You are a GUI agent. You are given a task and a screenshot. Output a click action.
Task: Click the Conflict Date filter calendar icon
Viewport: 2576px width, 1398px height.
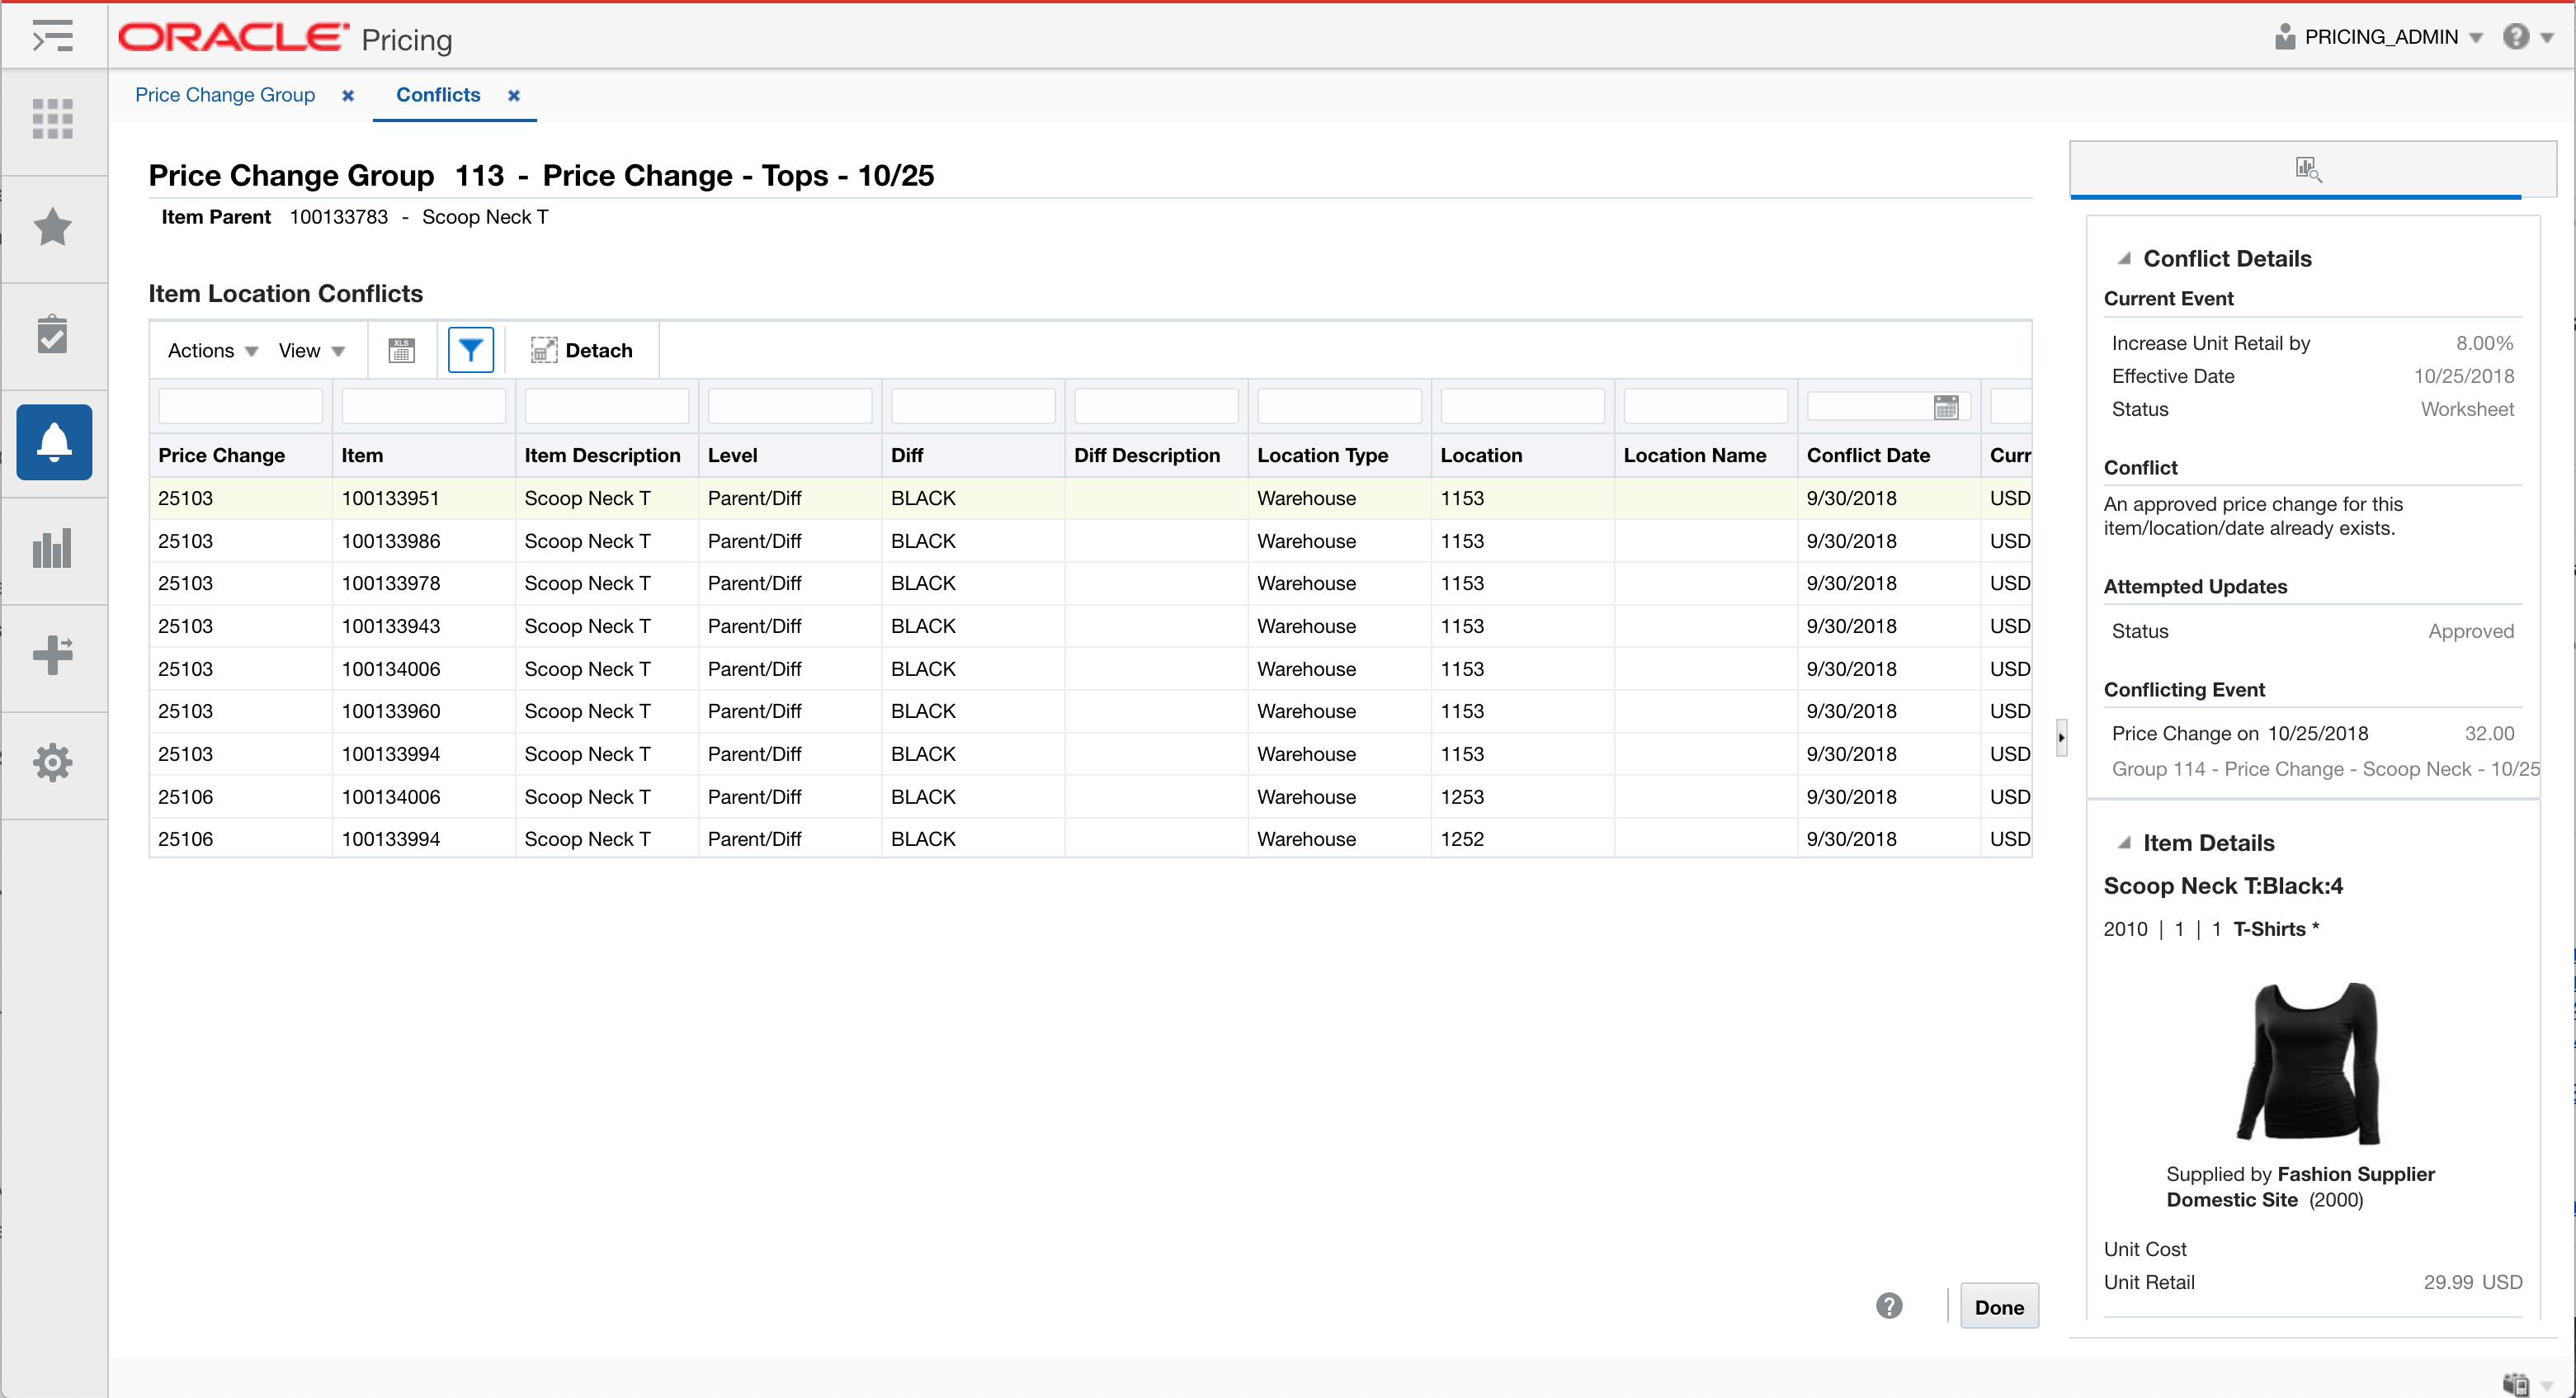tap(1945, 407)
